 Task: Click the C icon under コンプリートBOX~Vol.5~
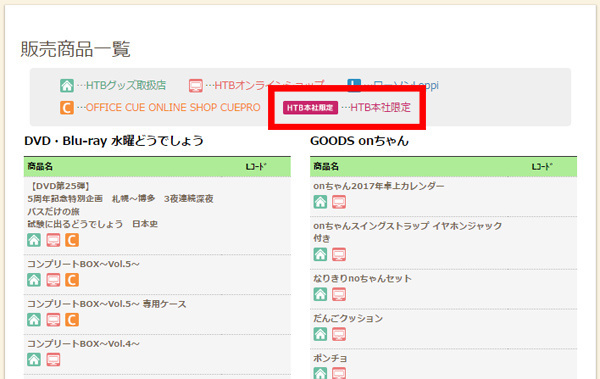click(72, 280)
